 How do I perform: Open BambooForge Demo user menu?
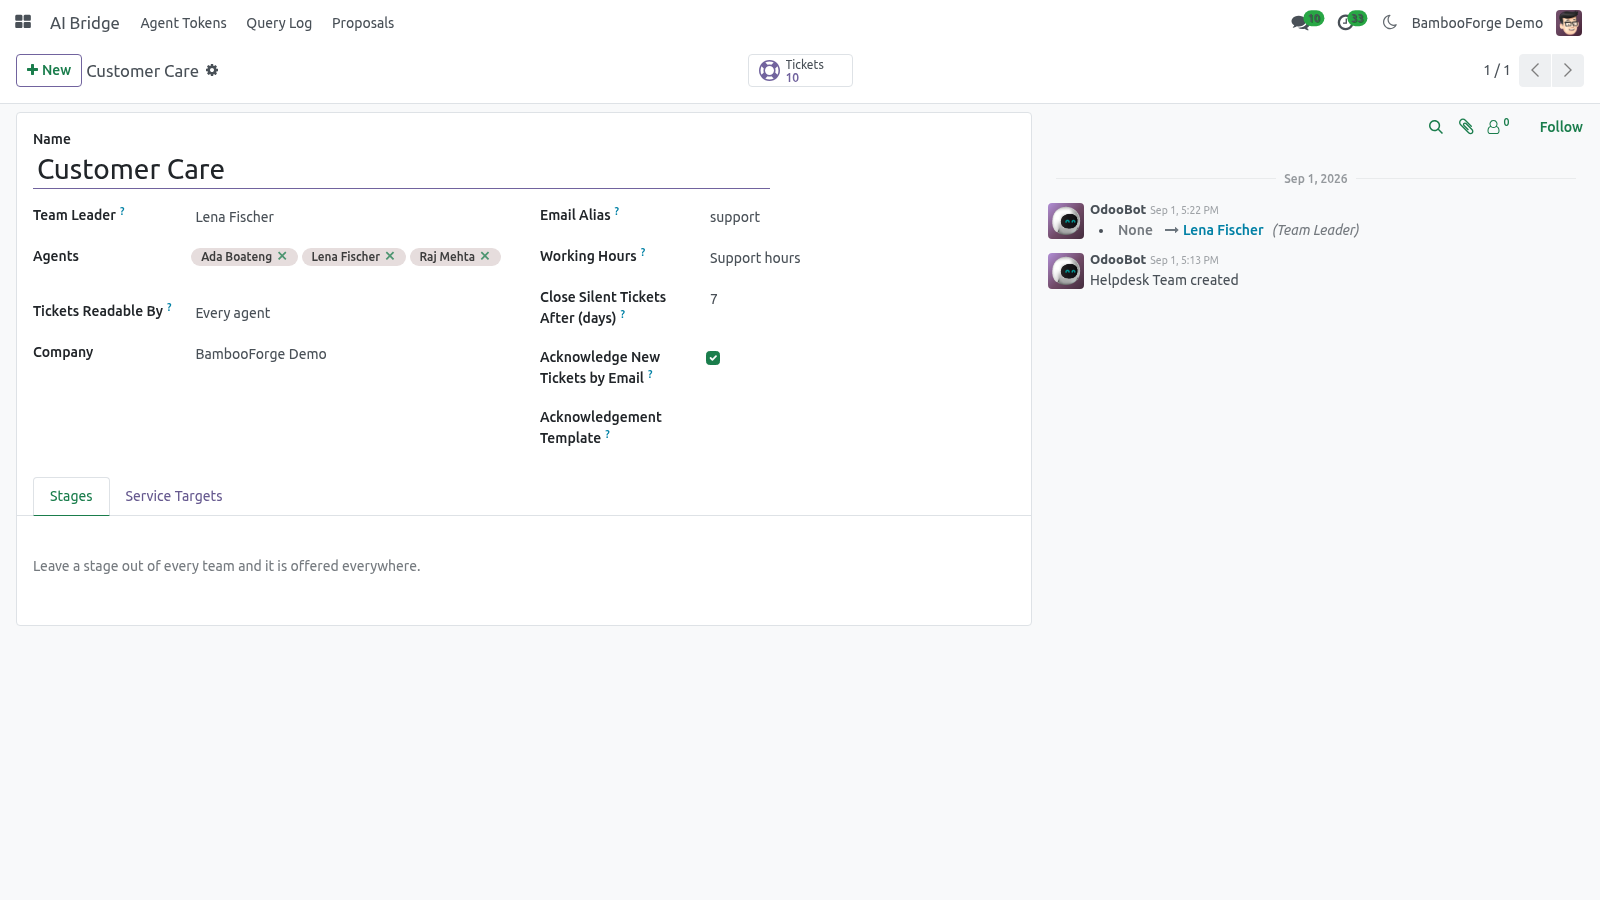[1477, 23]
